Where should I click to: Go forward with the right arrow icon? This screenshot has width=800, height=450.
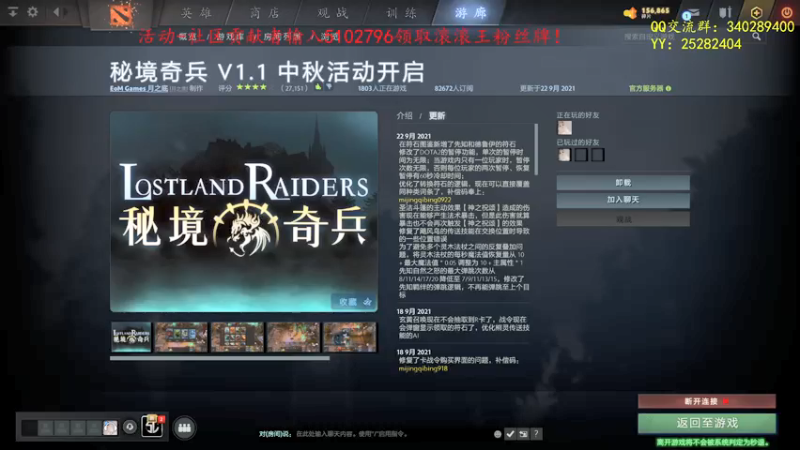click(x=66, y=11)
